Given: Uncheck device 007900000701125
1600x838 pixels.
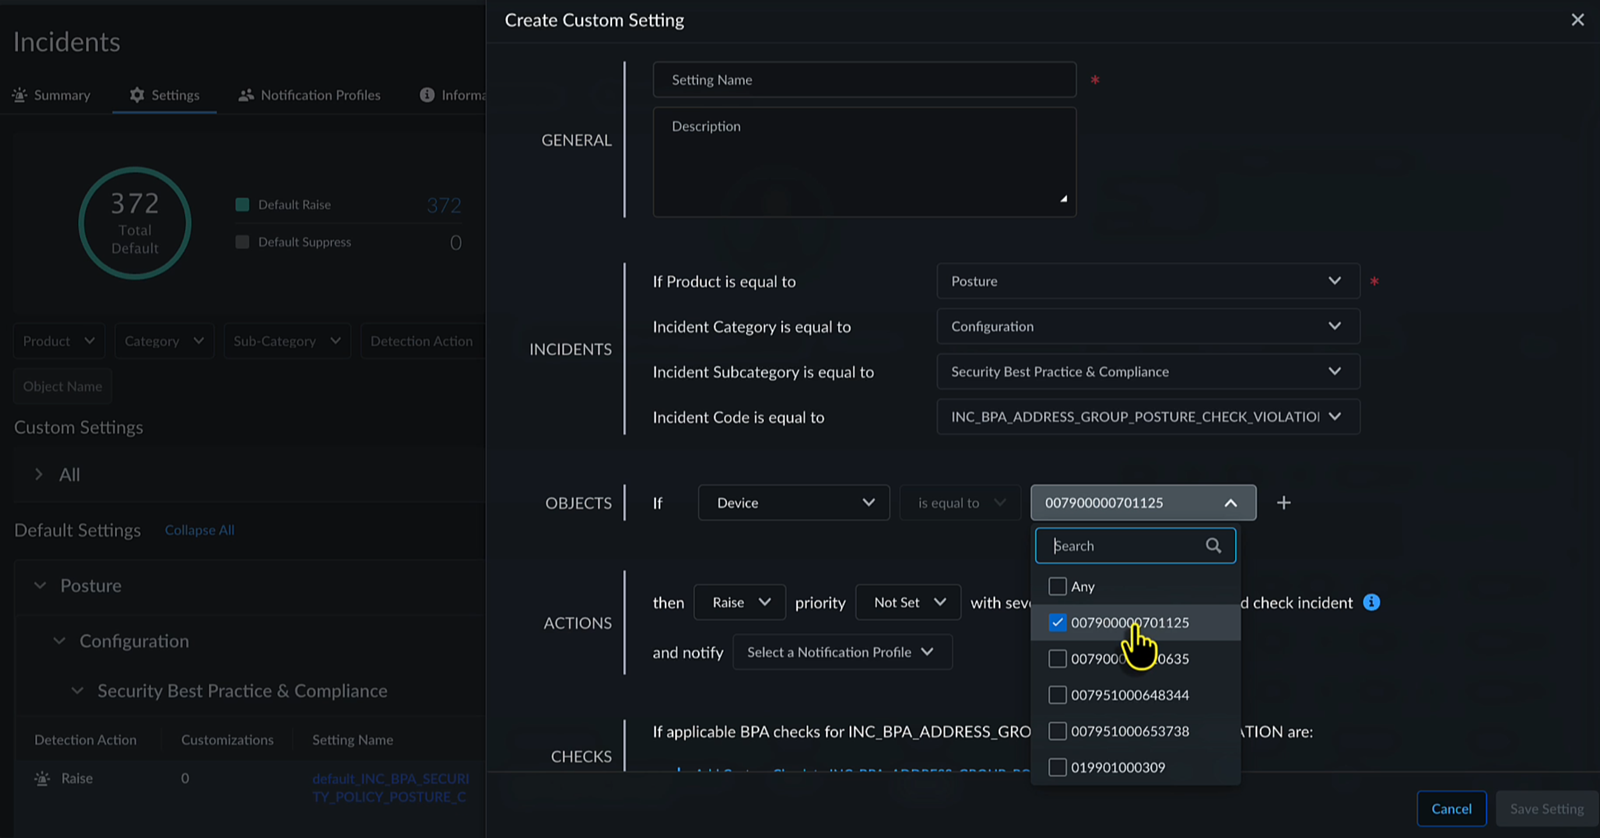Looking at the screenshot, I should coord(1057,622).
